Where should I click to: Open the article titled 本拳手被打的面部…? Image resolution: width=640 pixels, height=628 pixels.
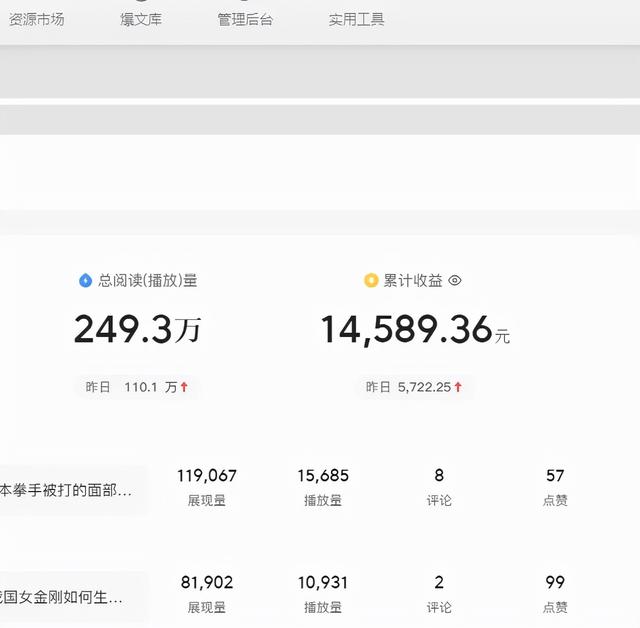click(66, 491)
